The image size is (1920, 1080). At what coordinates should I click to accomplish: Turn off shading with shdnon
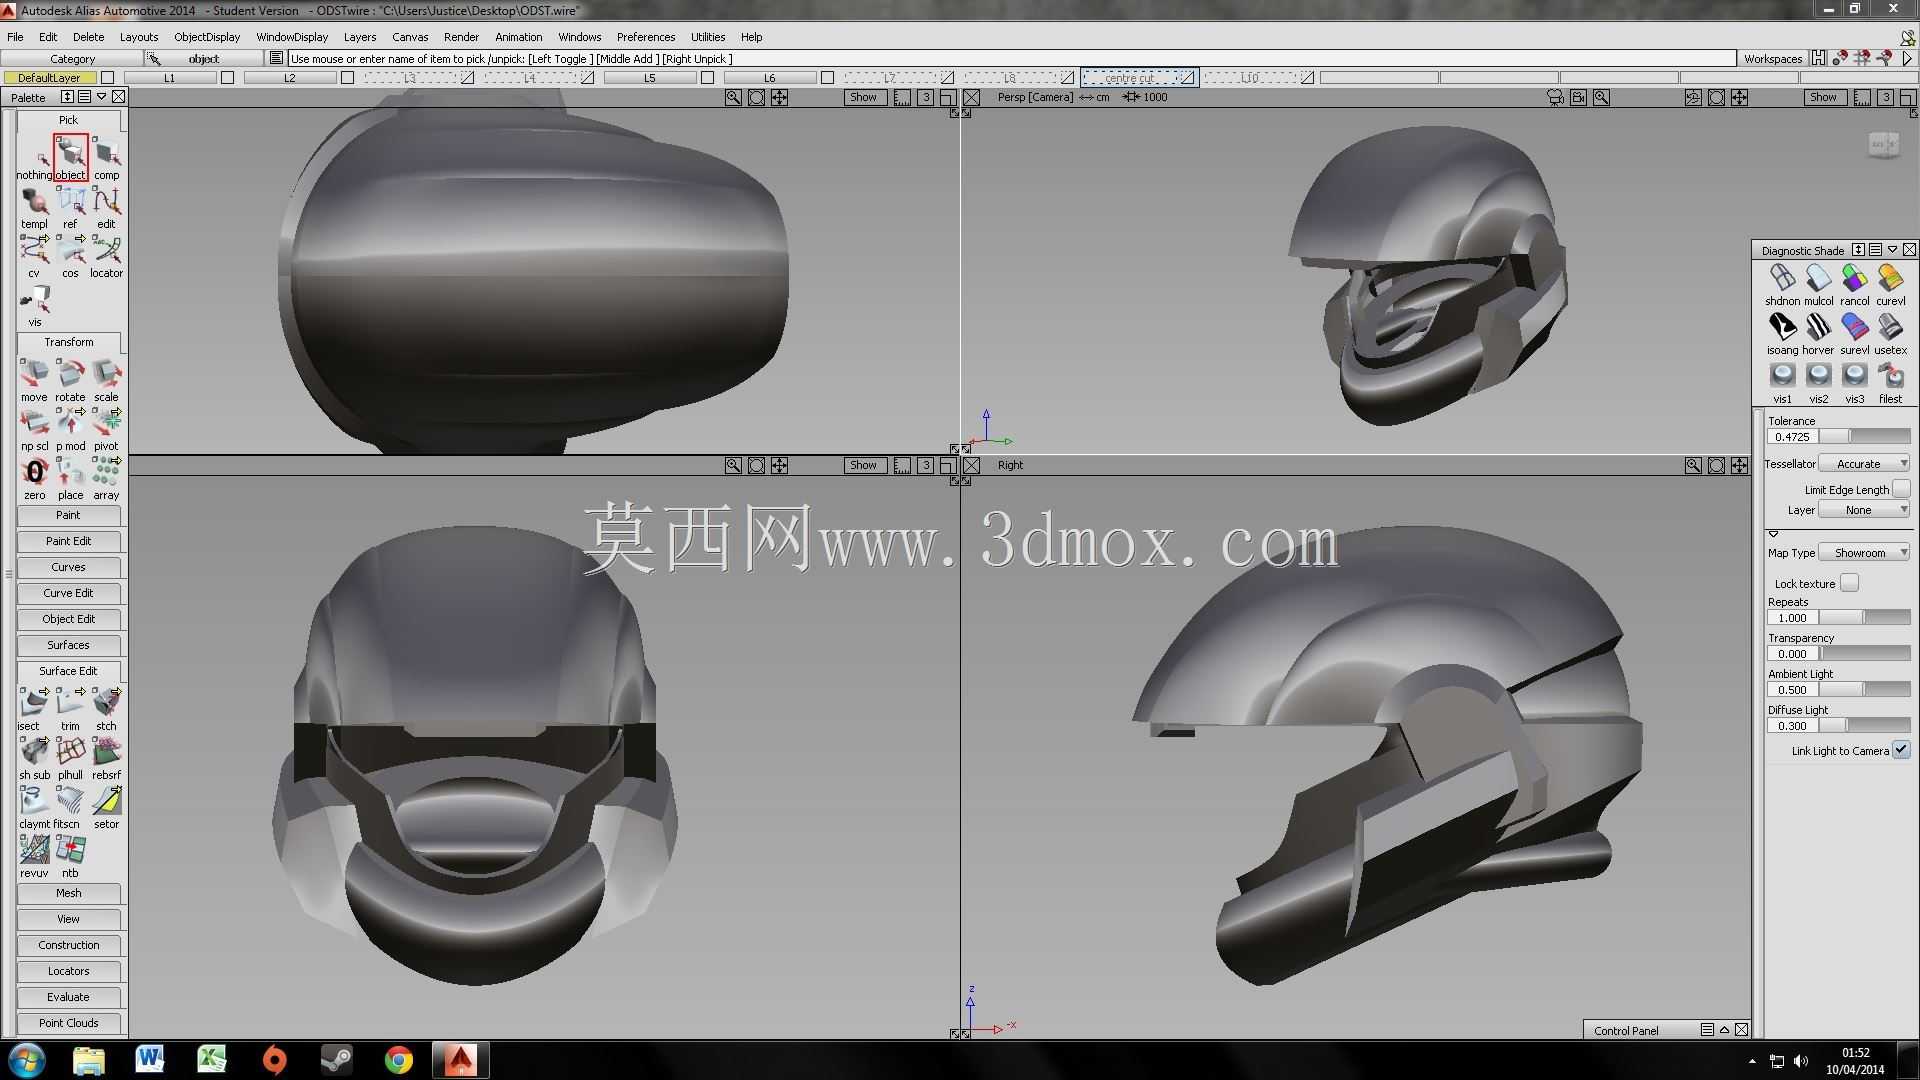(1782, 284)
